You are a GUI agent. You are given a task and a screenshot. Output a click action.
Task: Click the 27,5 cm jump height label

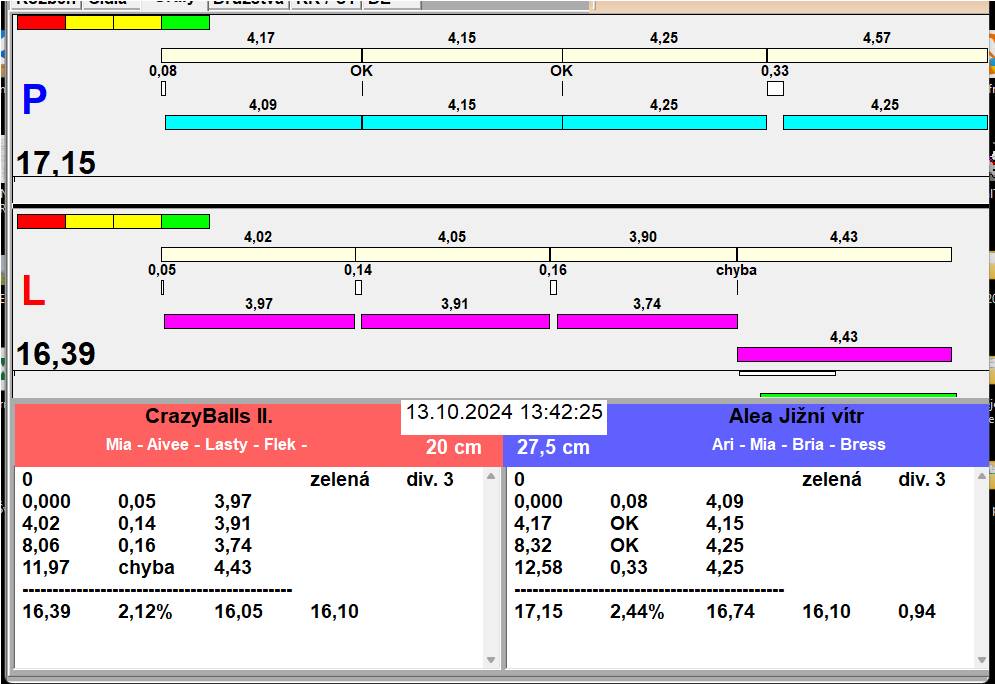(546, 447)
